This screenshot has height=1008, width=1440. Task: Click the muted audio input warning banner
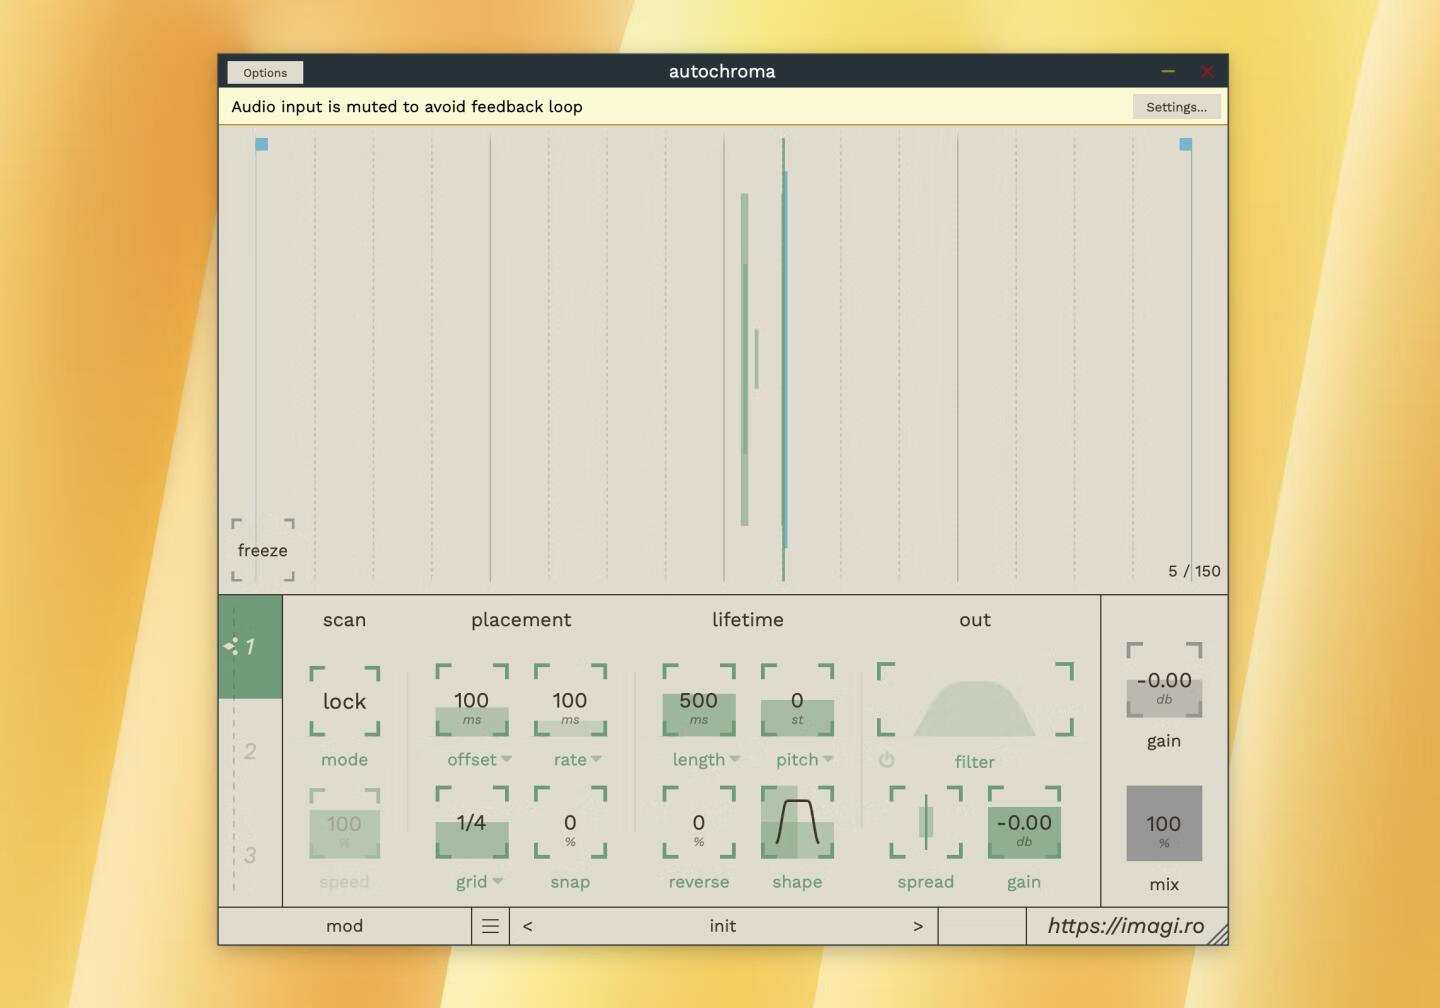click(406, 106)
